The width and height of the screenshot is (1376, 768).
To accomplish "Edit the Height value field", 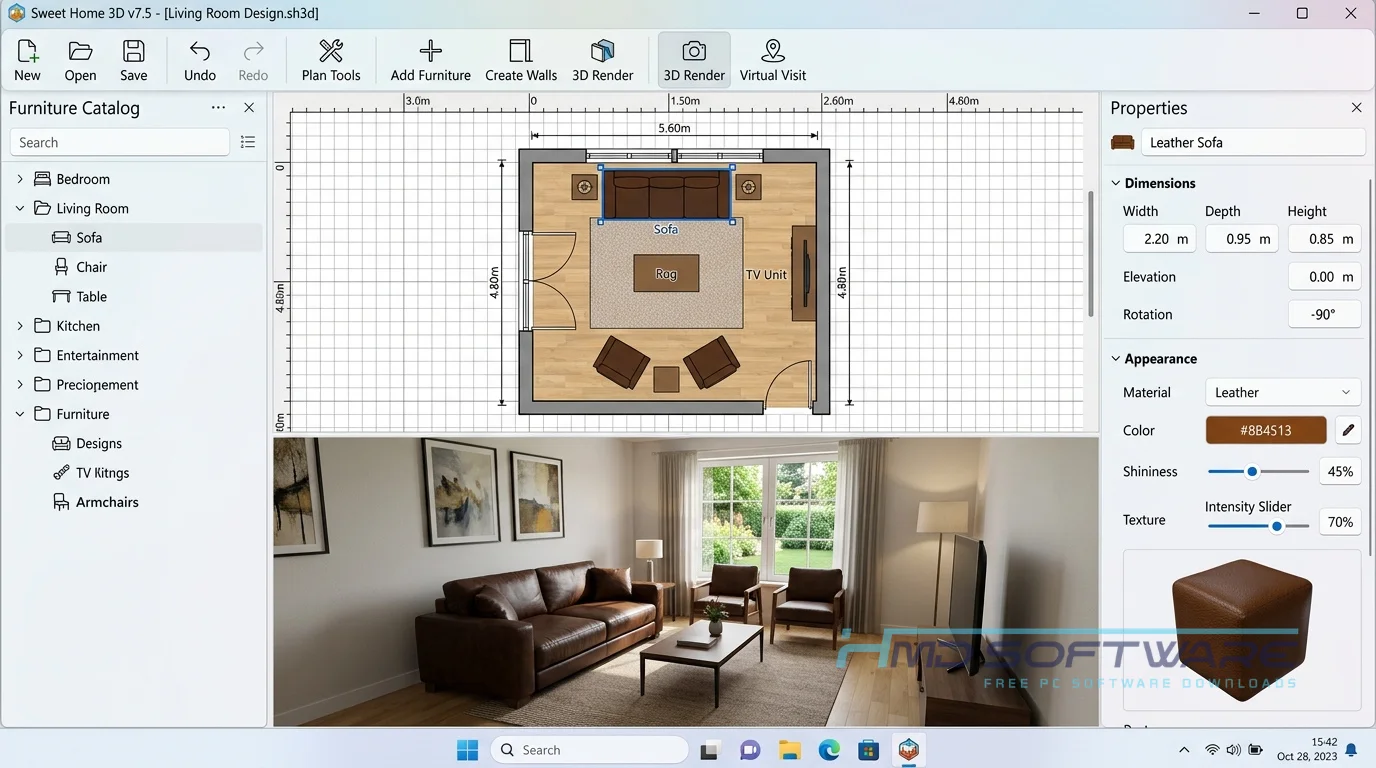I will point(1324,239).
